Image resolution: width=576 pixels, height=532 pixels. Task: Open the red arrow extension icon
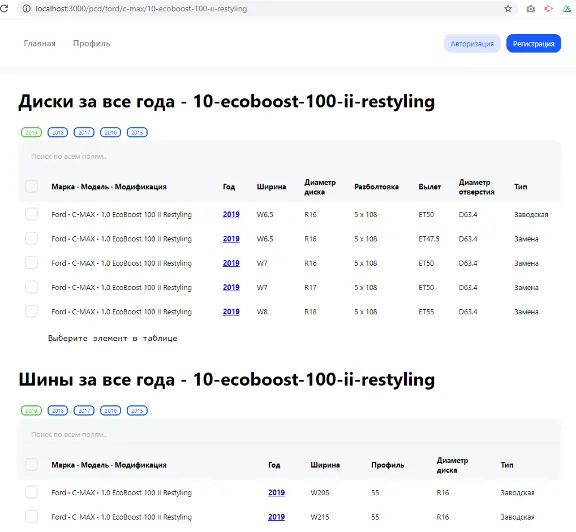tap(548, 8)
